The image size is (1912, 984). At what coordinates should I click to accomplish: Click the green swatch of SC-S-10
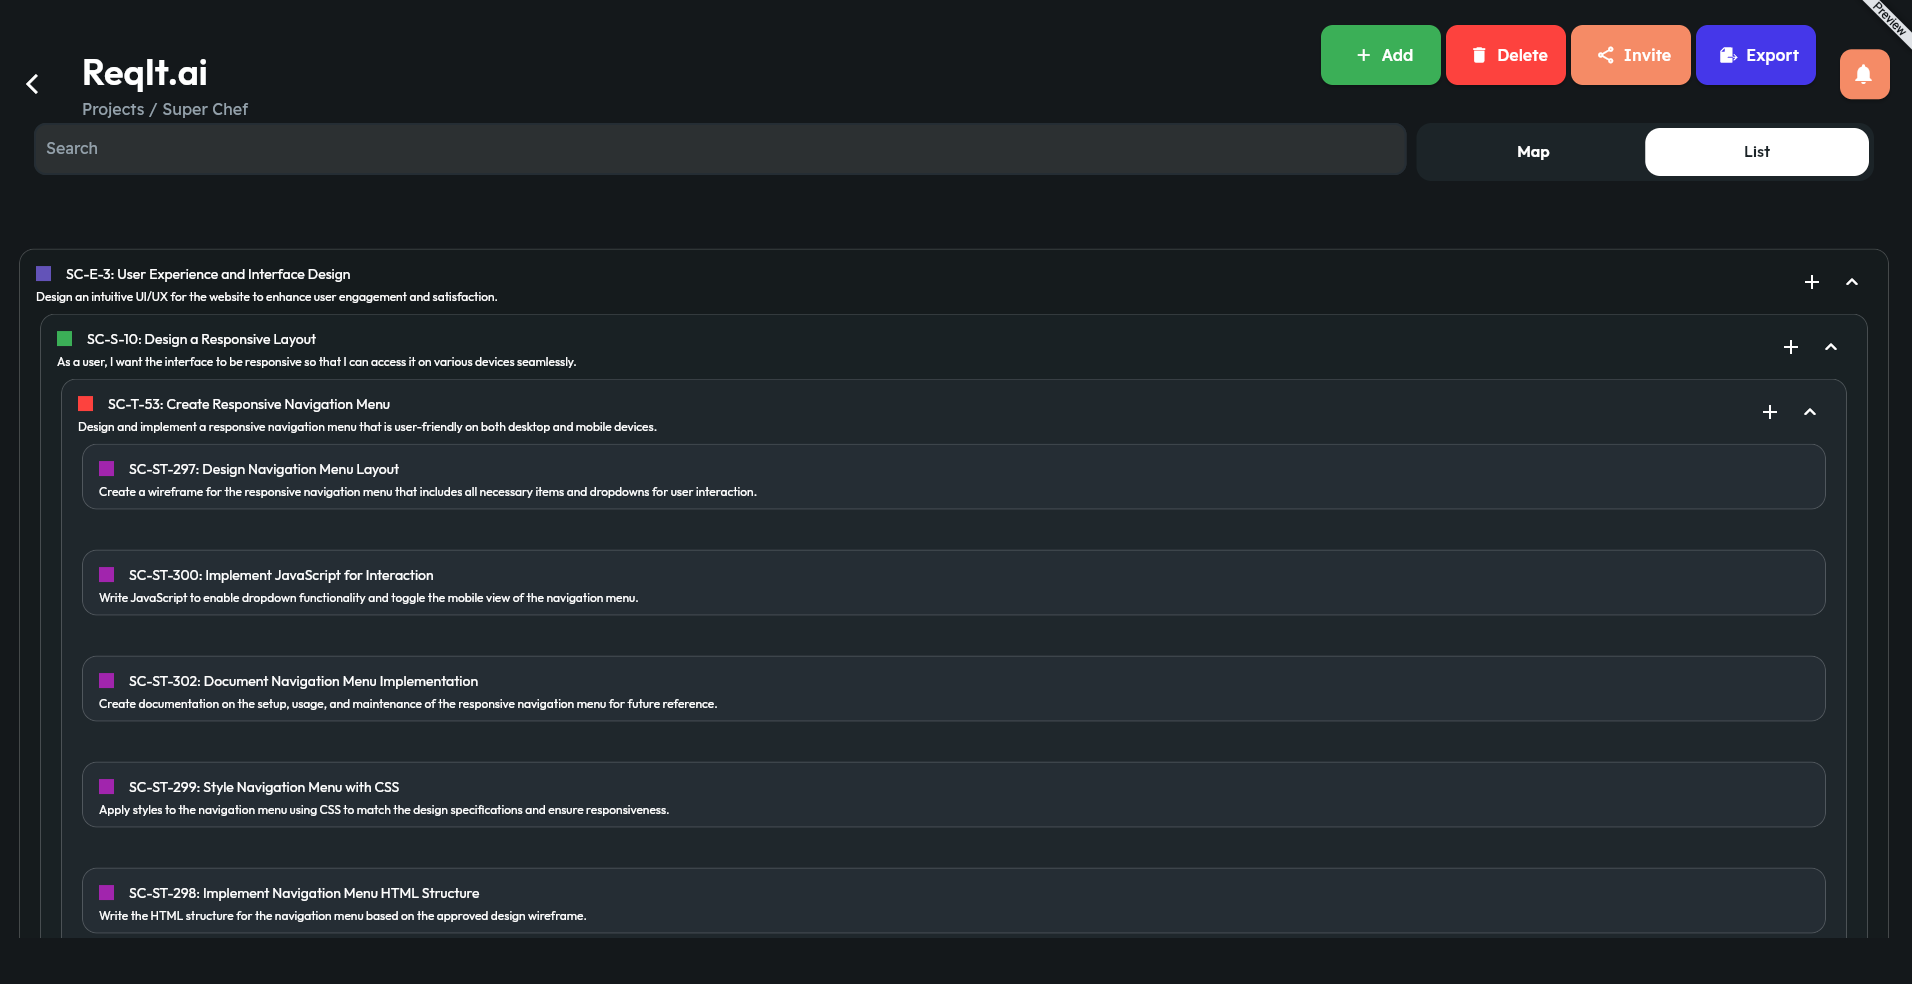64,338
